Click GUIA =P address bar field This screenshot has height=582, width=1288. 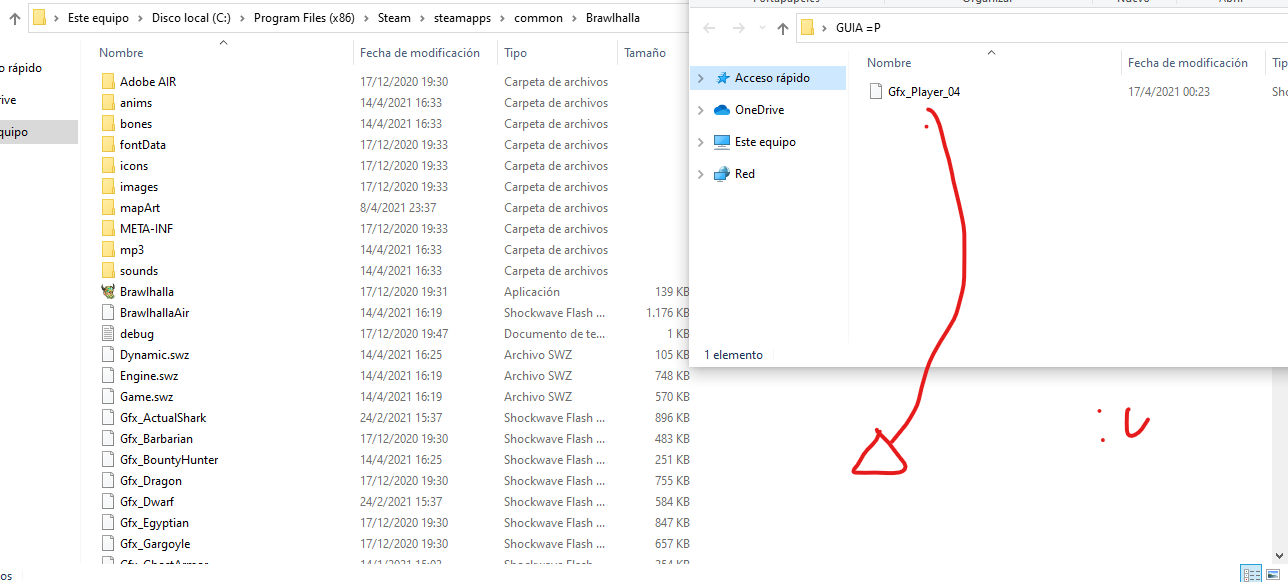click(1043, 28)
